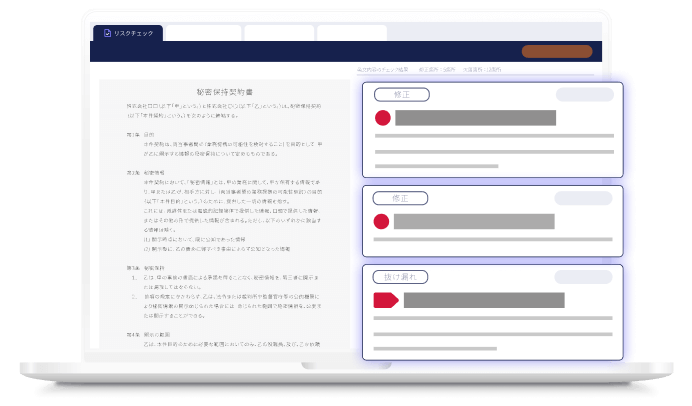Open the last blank tab in the tab row

point(352,33)
